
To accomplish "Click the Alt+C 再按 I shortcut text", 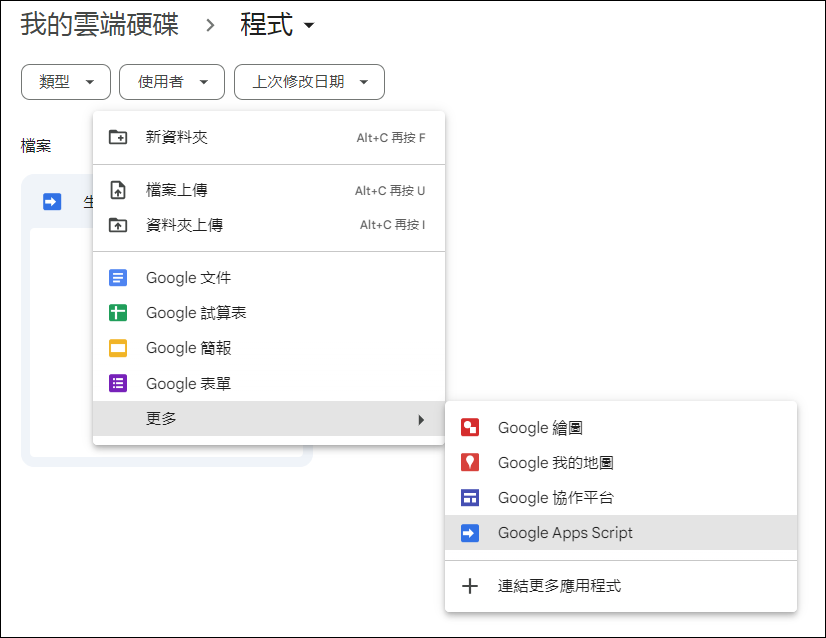I will 392,225.
